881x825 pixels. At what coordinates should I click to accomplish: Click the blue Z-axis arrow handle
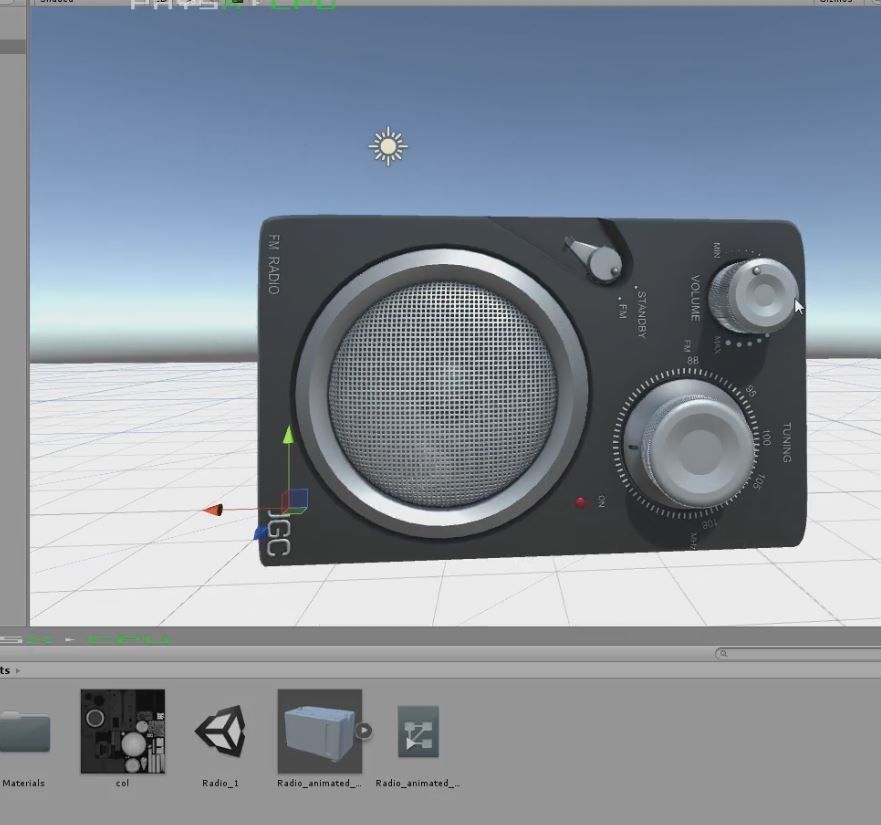click(261, 533)
